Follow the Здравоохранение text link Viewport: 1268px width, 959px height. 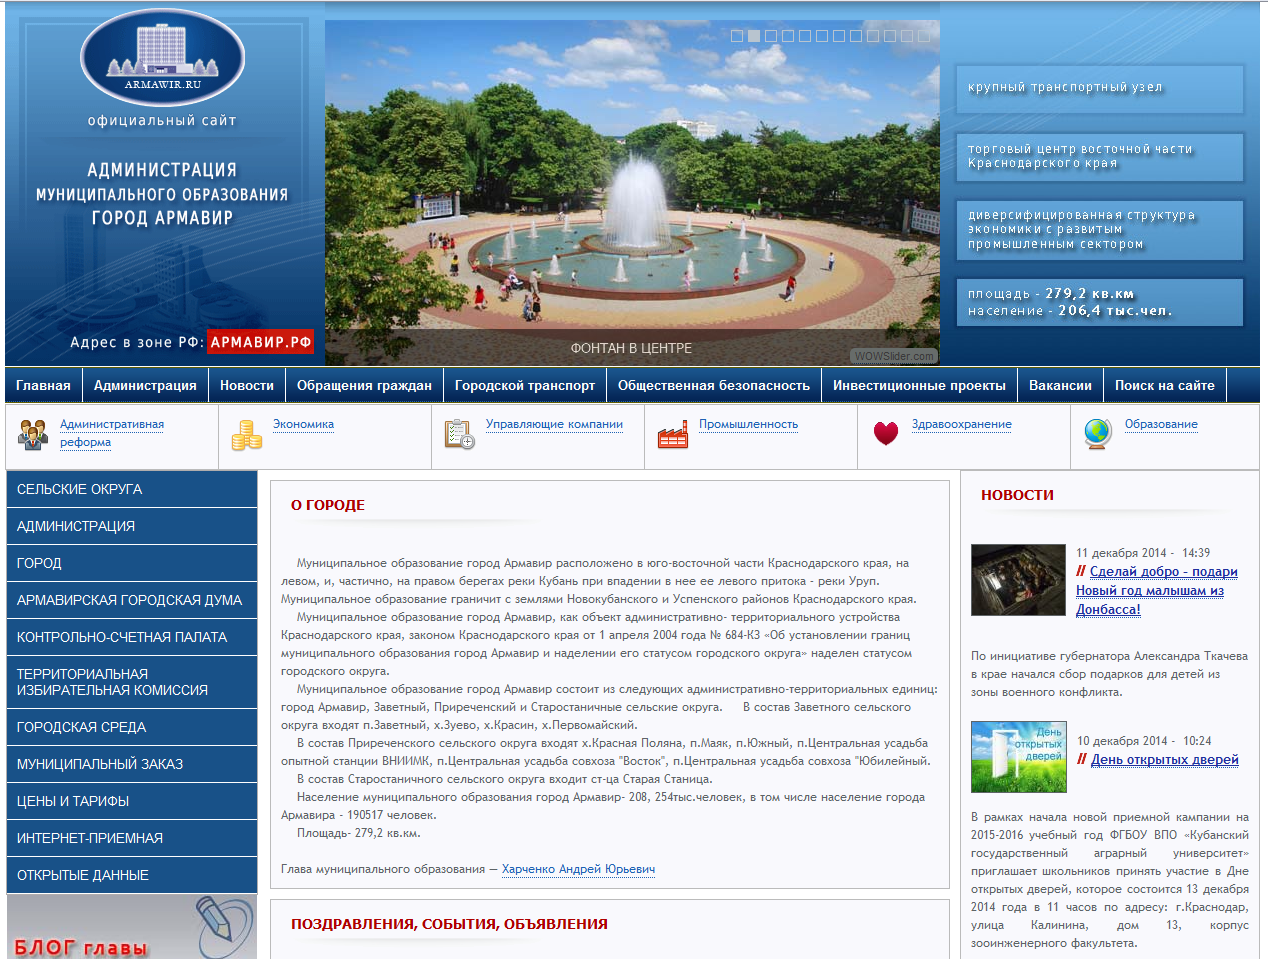click(962, 424)
